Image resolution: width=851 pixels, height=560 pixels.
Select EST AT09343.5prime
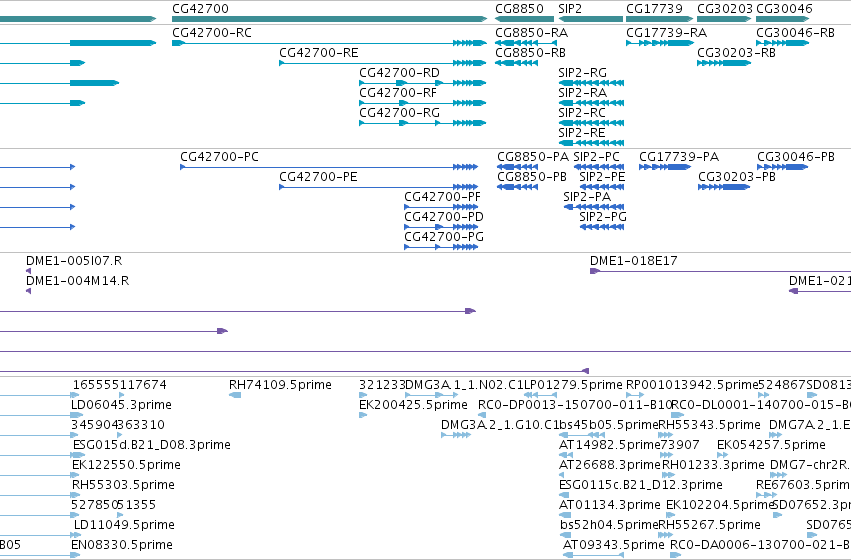[593, 555]
